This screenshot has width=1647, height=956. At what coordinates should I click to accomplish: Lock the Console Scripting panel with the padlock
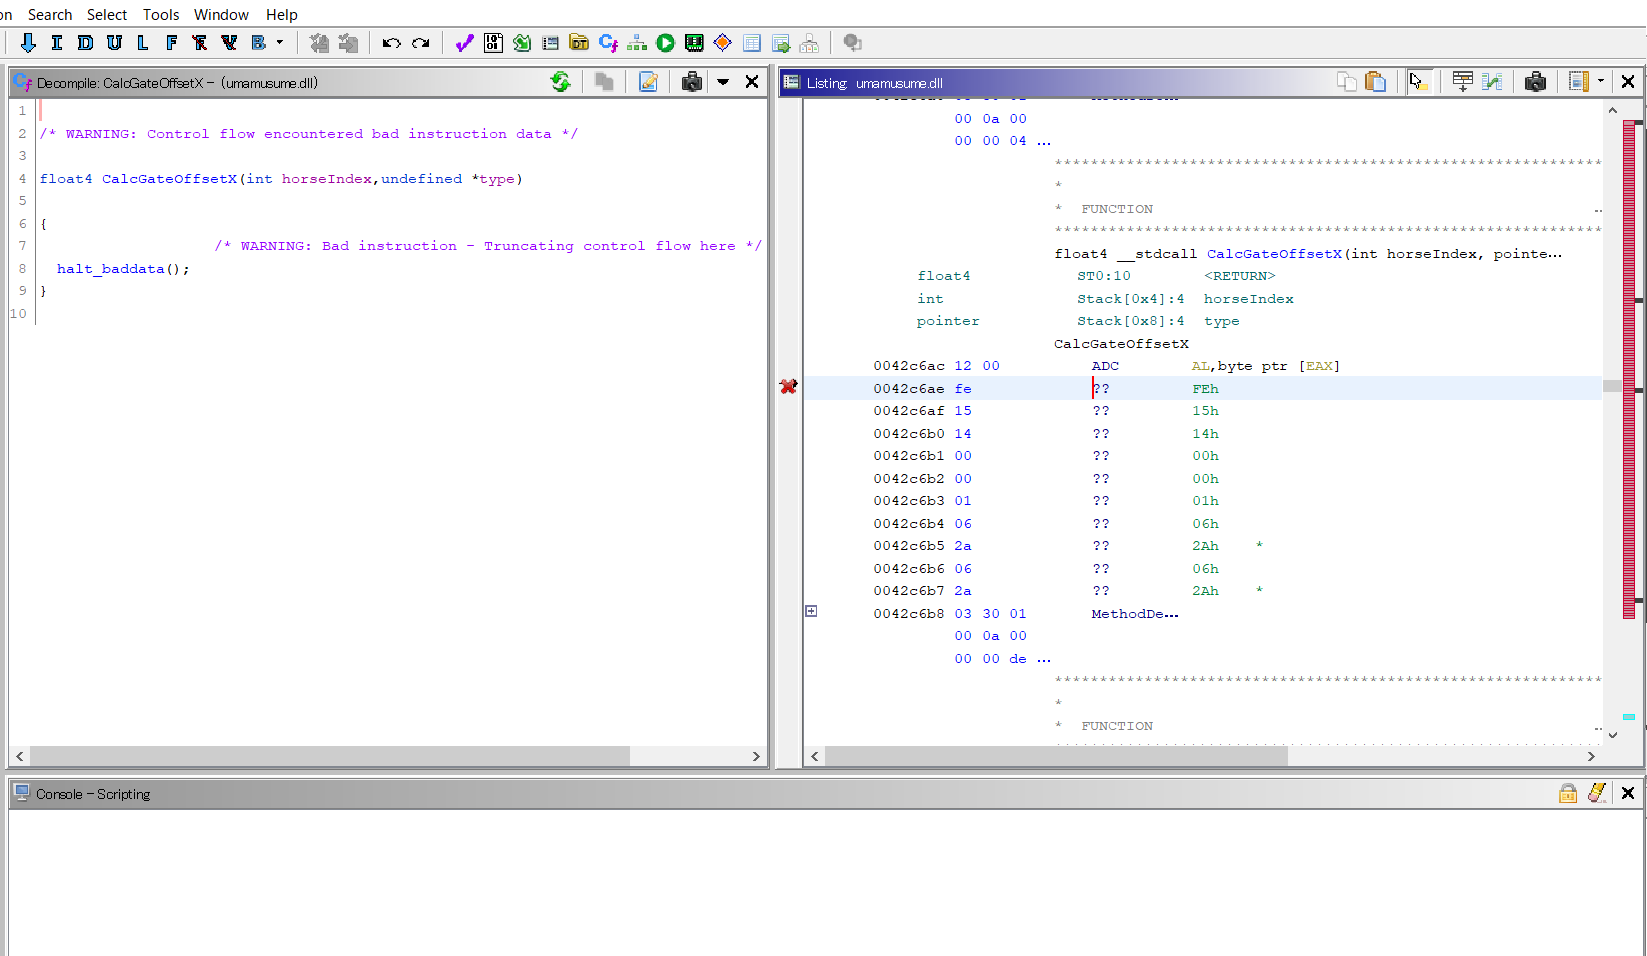[x=1567, y=793]
